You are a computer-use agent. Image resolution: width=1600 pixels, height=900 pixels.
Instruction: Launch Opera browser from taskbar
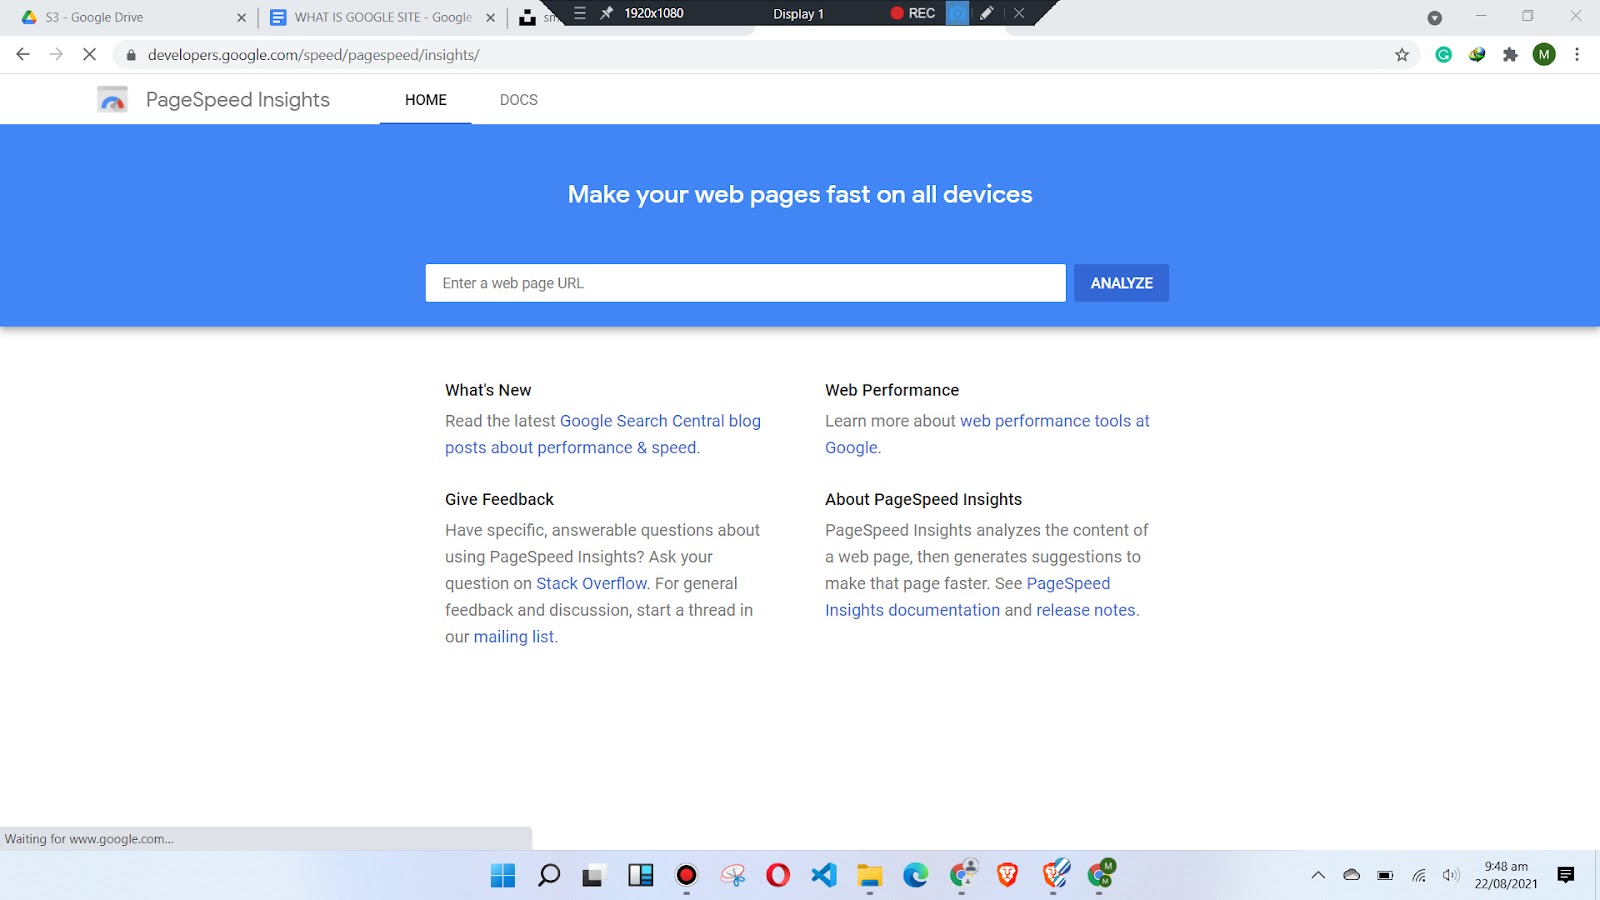[x=778, y=876]
